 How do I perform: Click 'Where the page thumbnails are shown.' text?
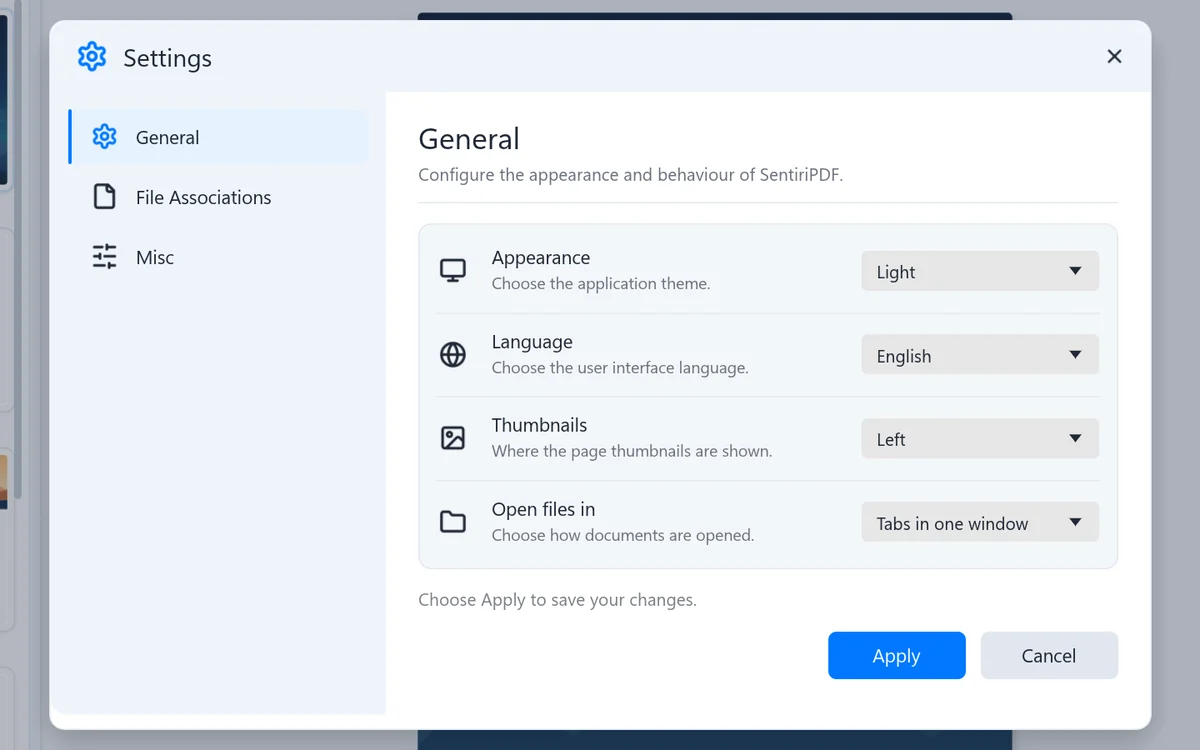click(x=632, y=451)
